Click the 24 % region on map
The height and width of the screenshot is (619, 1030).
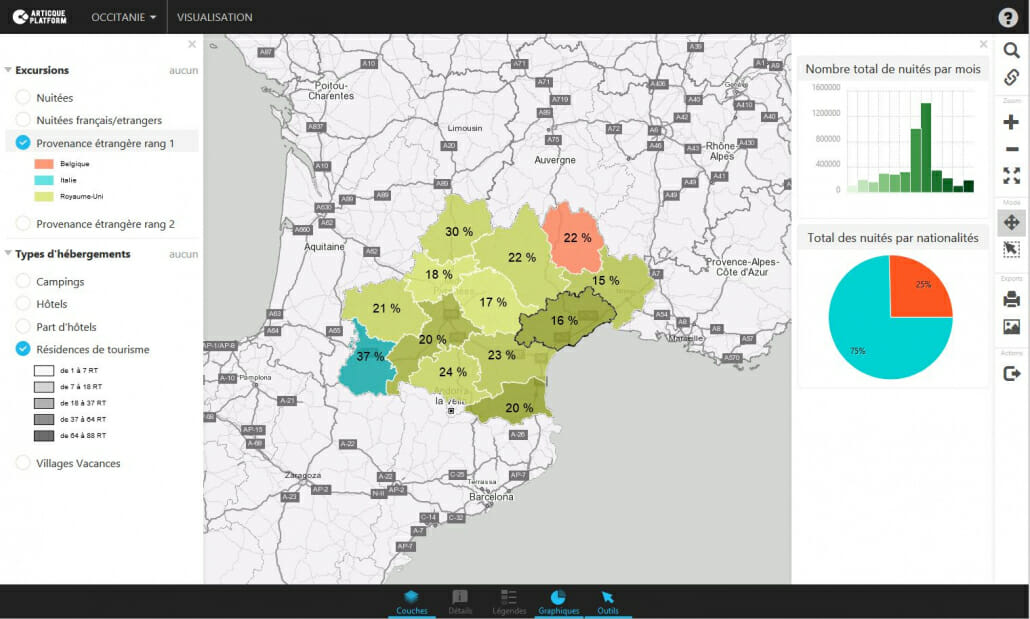click(447, 372)
